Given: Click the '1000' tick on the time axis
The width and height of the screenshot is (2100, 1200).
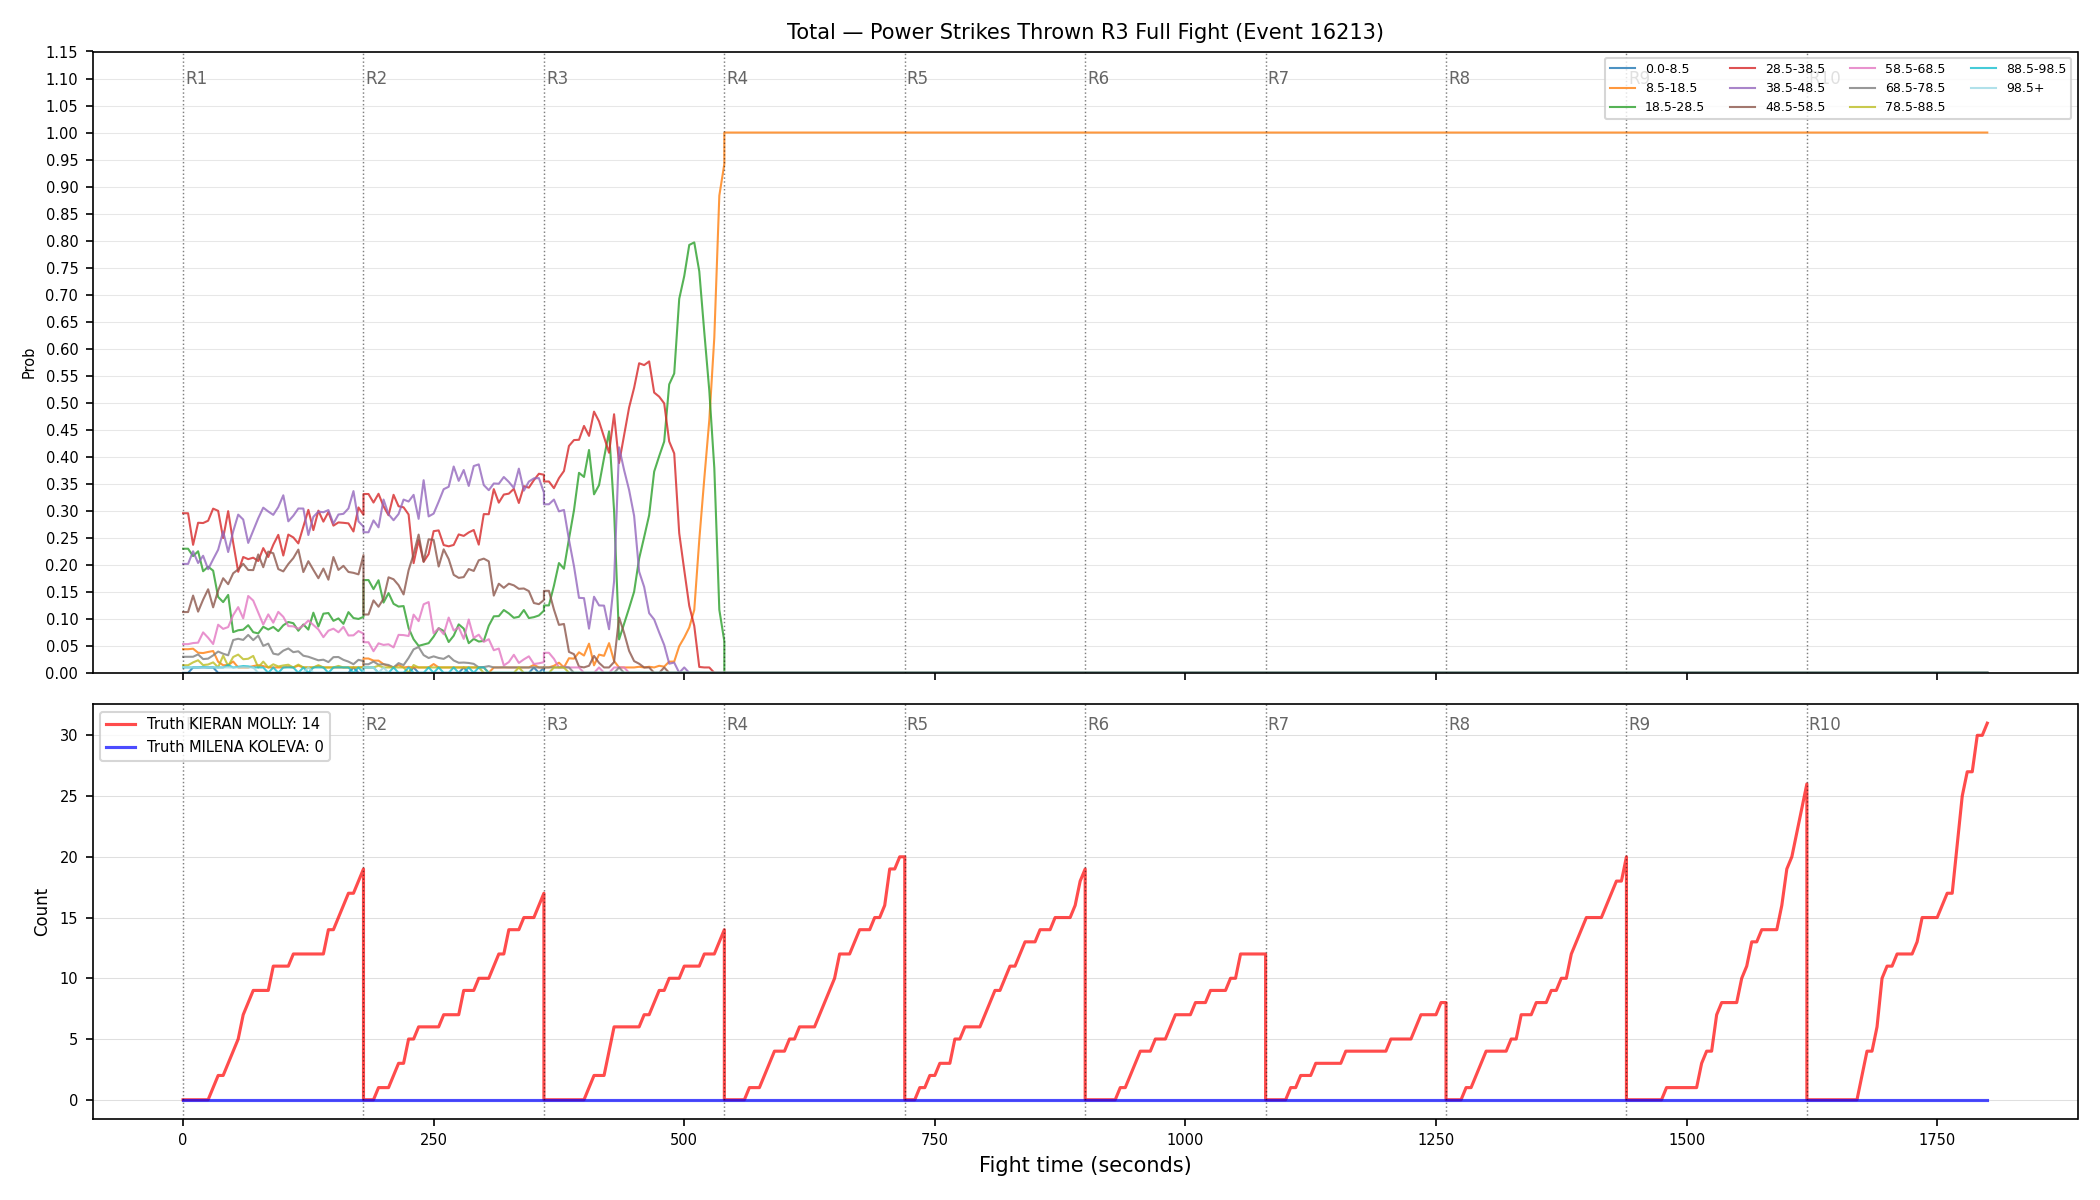Looking at the screenshot, I should click(1185, 1139).
